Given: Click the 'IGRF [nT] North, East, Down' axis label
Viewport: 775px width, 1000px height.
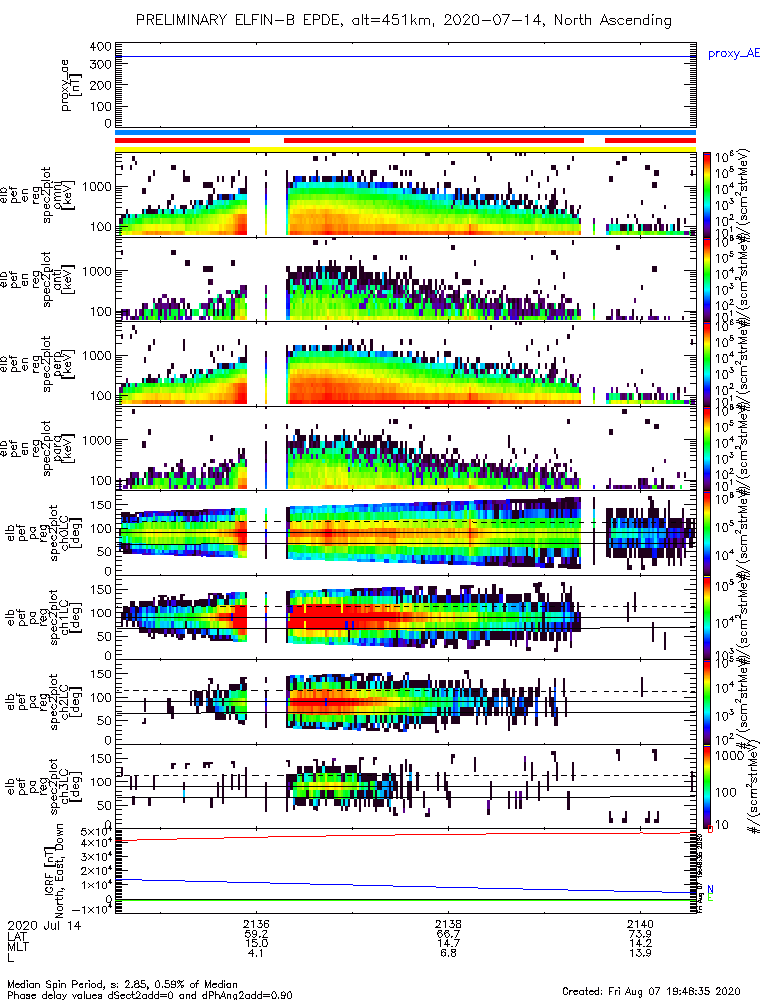Looking at the screenshot, I should (x=54, y=869).
